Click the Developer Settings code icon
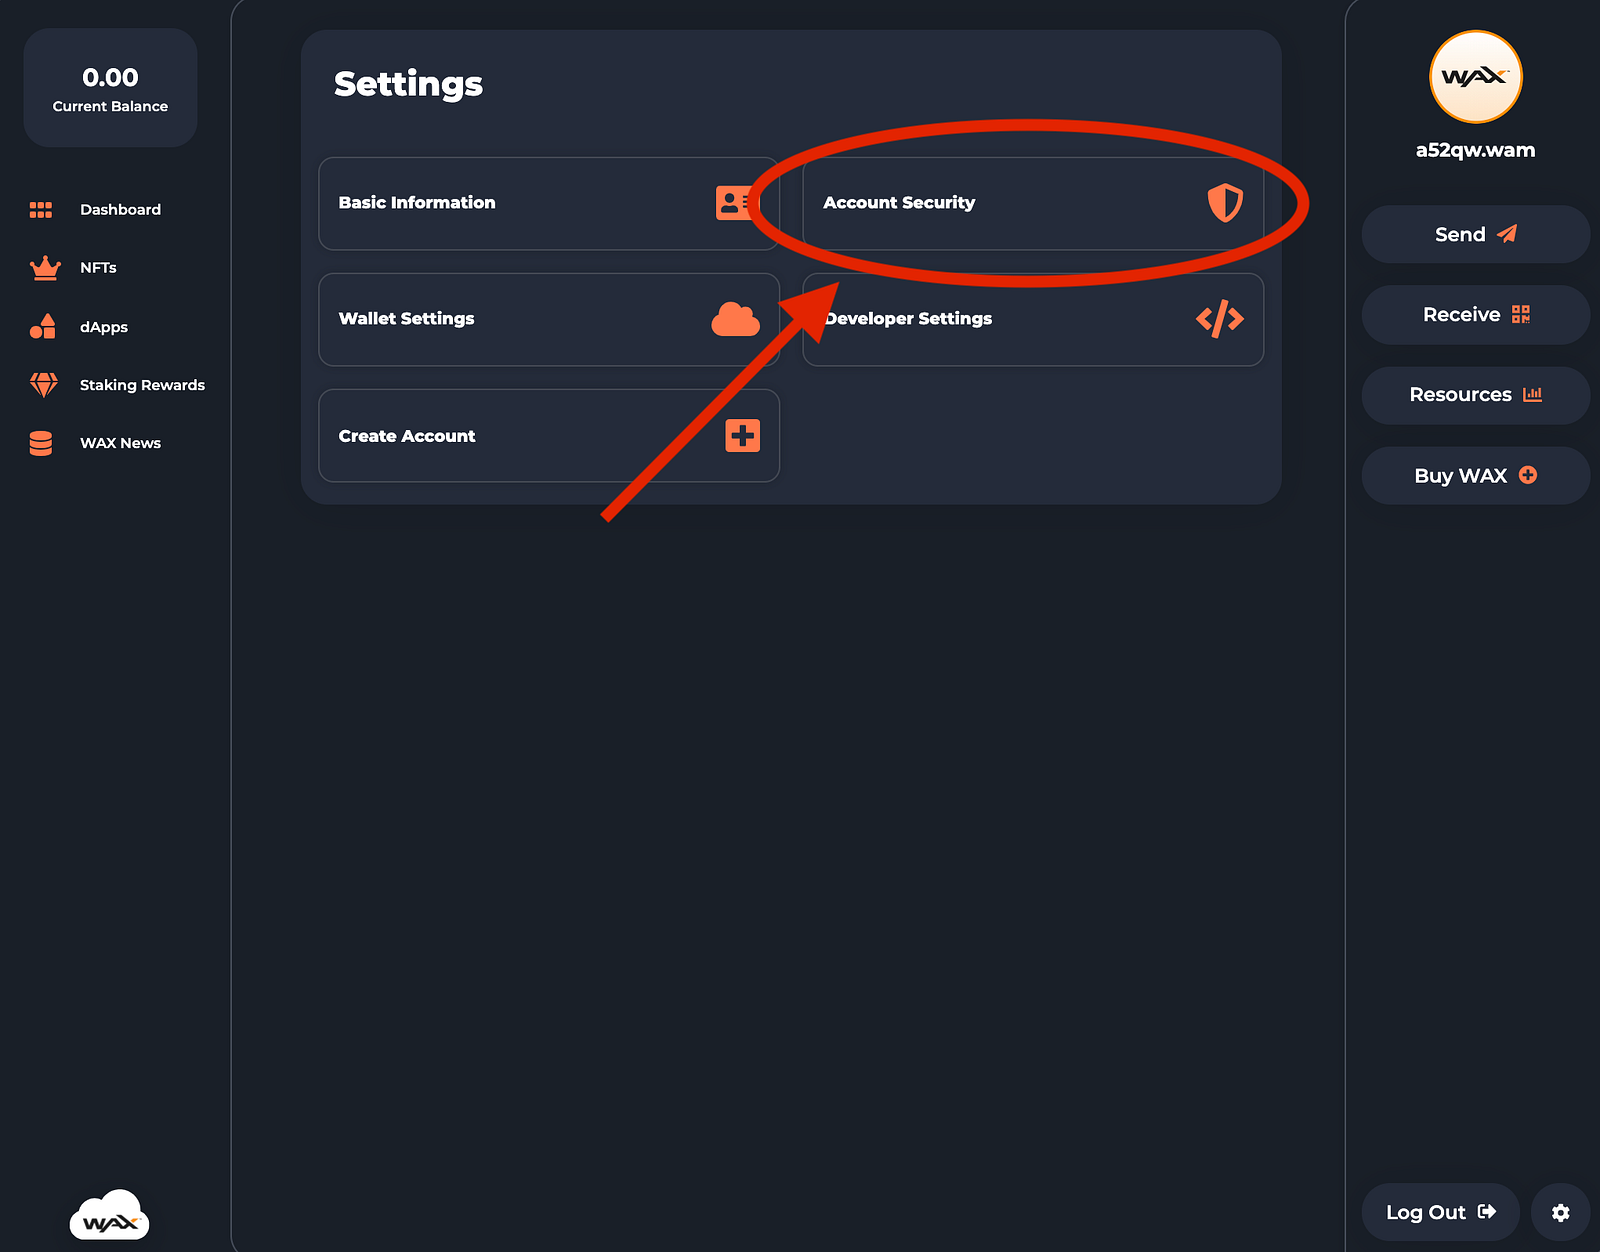 pyautogui.click(x=1220, y=319)
